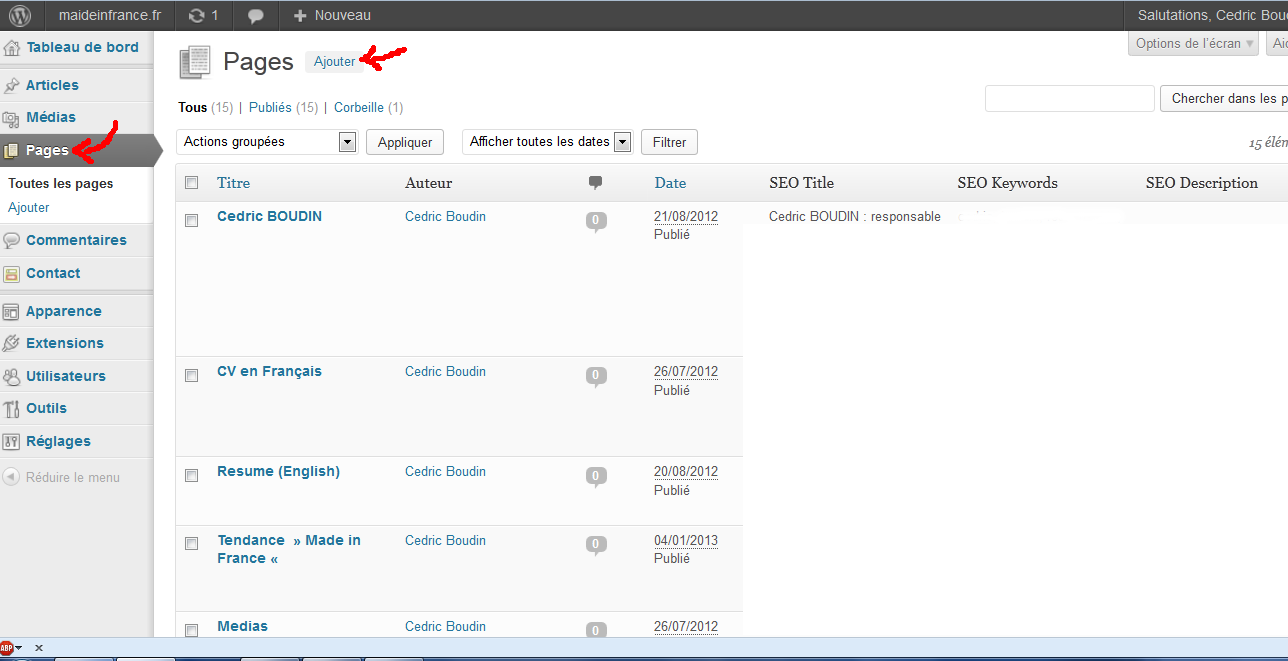The image size is (1288, 661).
Task: Click the comment count bubble for Medias row
Action: [x=596, y=631]
